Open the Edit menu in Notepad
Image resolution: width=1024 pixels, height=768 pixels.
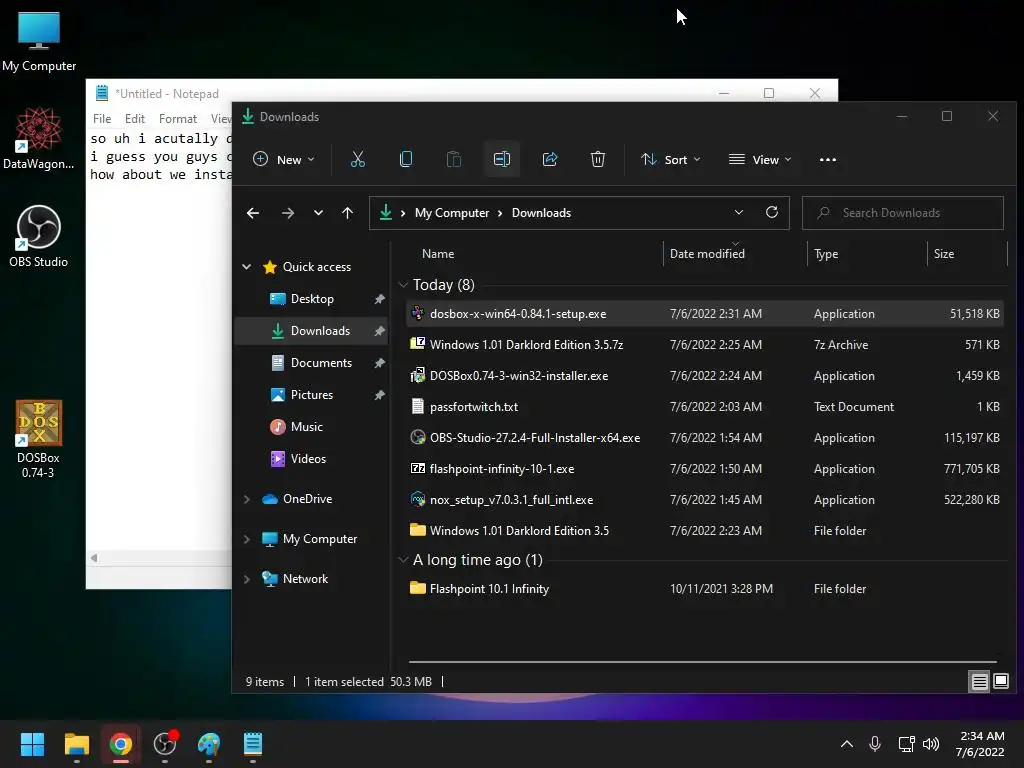point(135,118)
